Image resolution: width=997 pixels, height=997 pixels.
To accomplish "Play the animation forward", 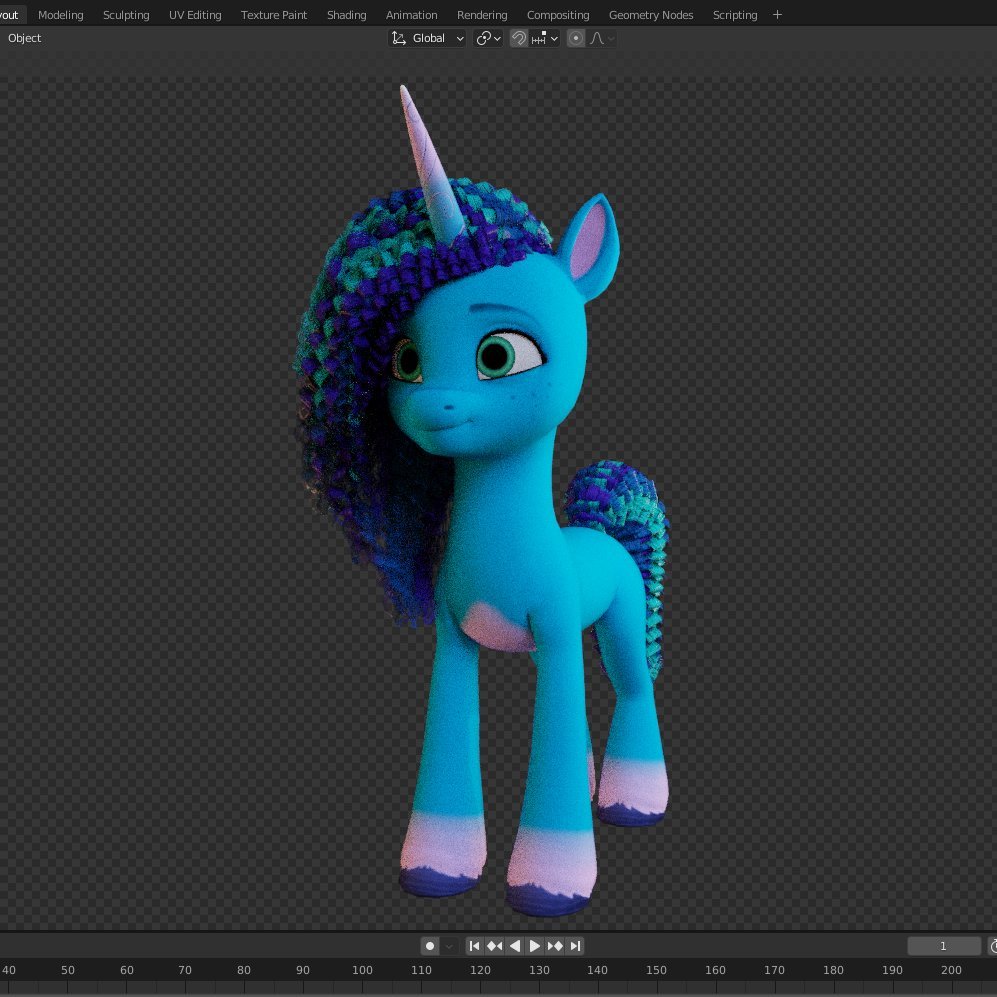I will pyautogui.click(x=535, y=946).
